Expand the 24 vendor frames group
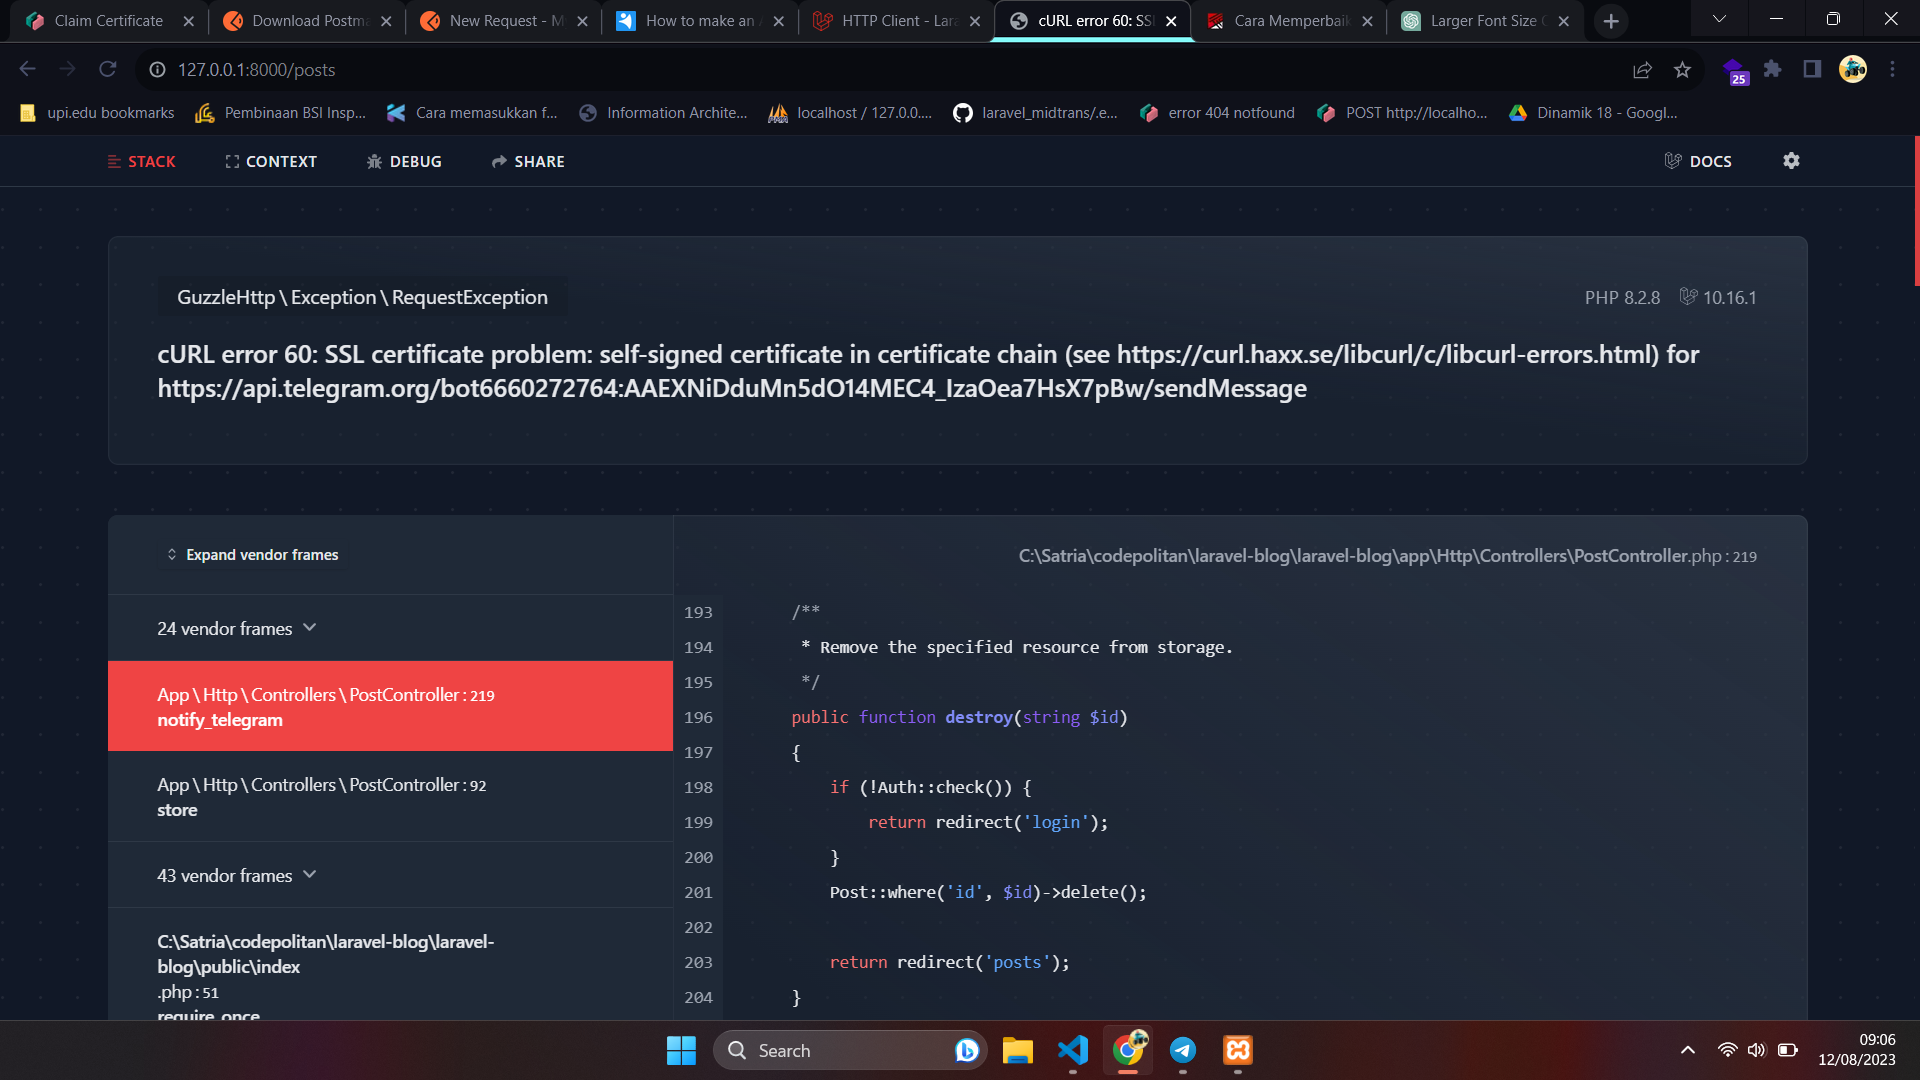 point(237,628)
